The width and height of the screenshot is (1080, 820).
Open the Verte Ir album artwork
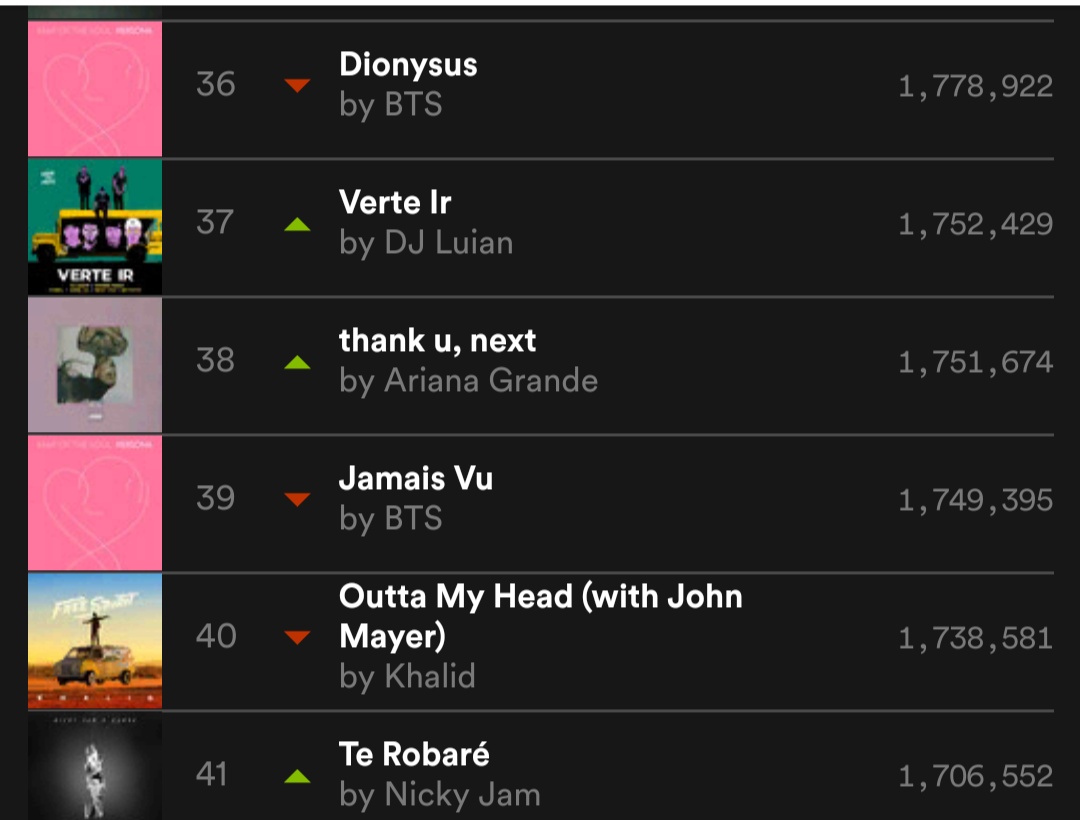(x=95, y=227)
